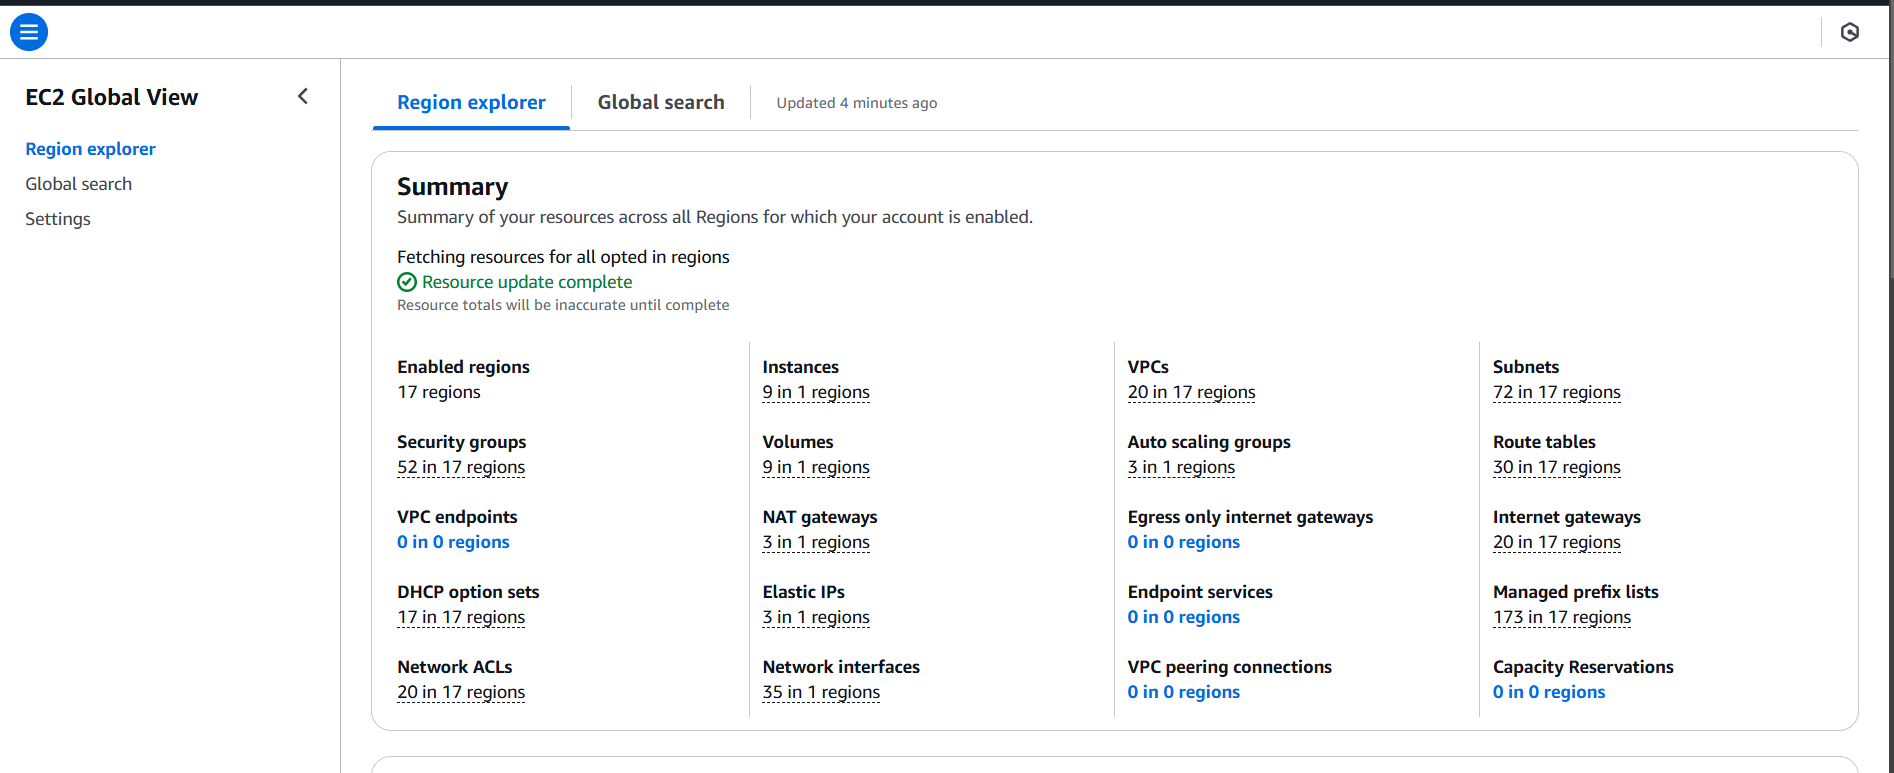Click the Summary heading
This screenshot has height=773, width=1894.
coord(452,187)
